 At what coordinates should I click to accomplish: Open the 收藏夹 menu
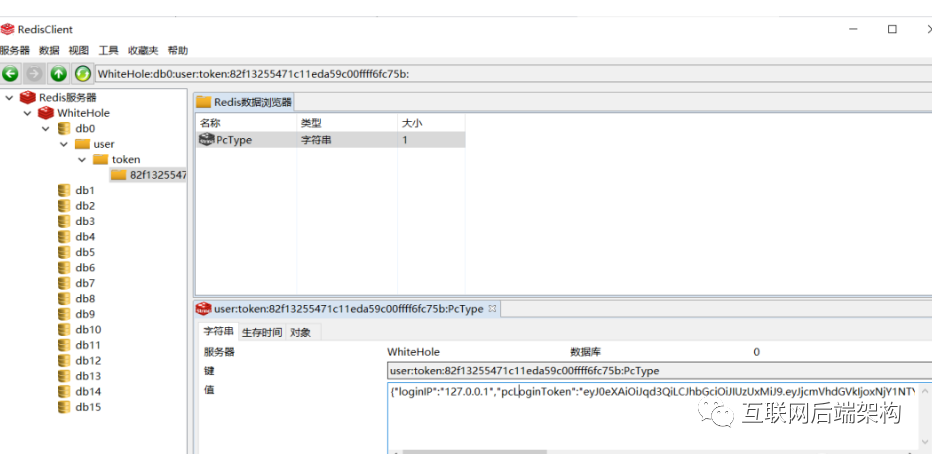[x=143, y=51]
